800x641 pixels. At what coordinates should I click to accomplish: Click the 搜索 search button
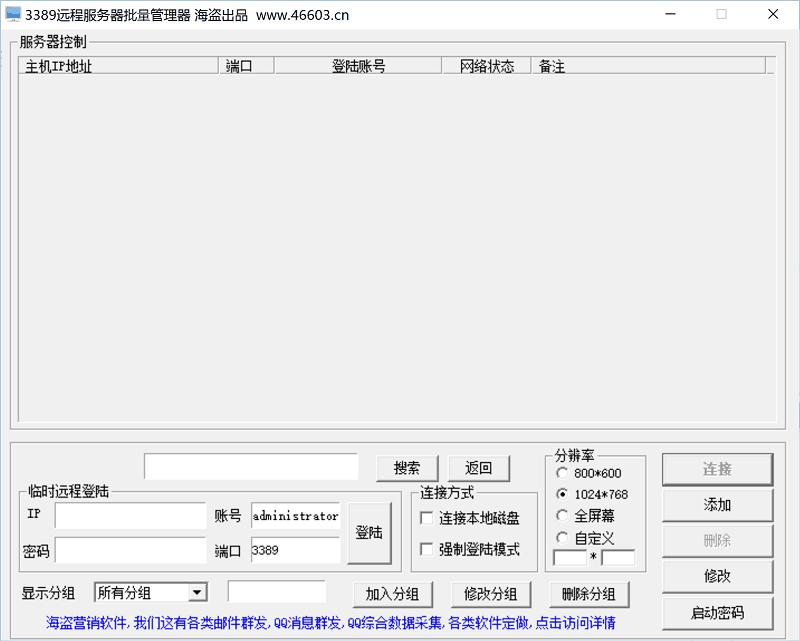406,467
